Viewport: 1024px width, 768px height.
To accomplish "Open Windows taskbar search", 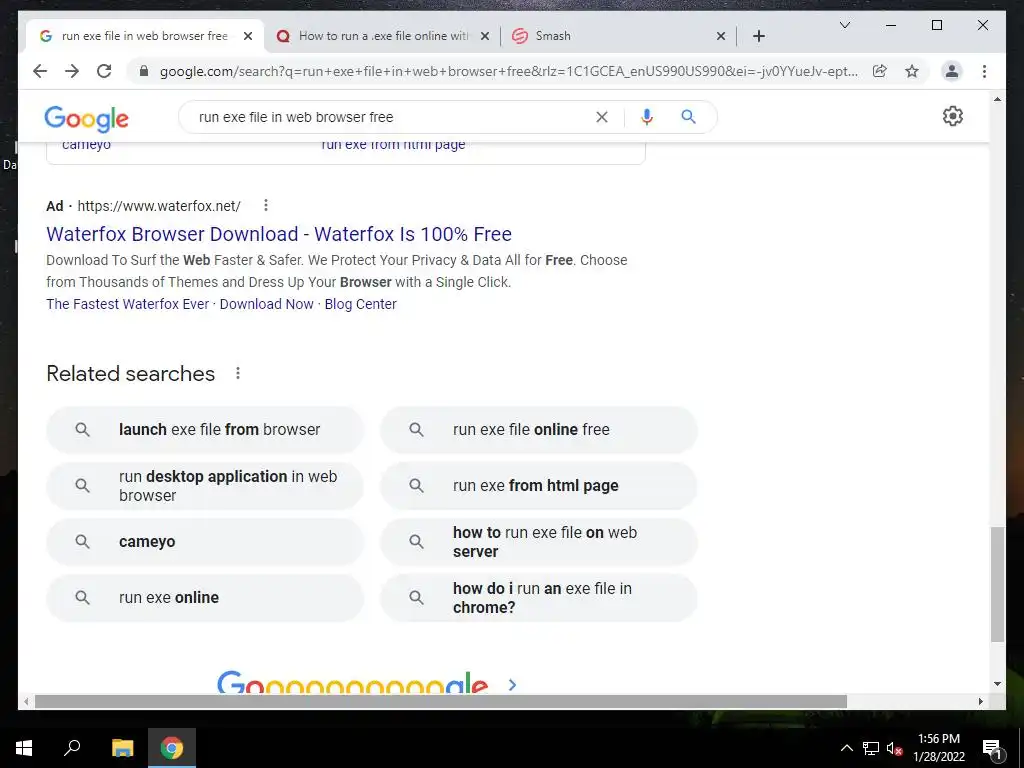I will 72,748.
